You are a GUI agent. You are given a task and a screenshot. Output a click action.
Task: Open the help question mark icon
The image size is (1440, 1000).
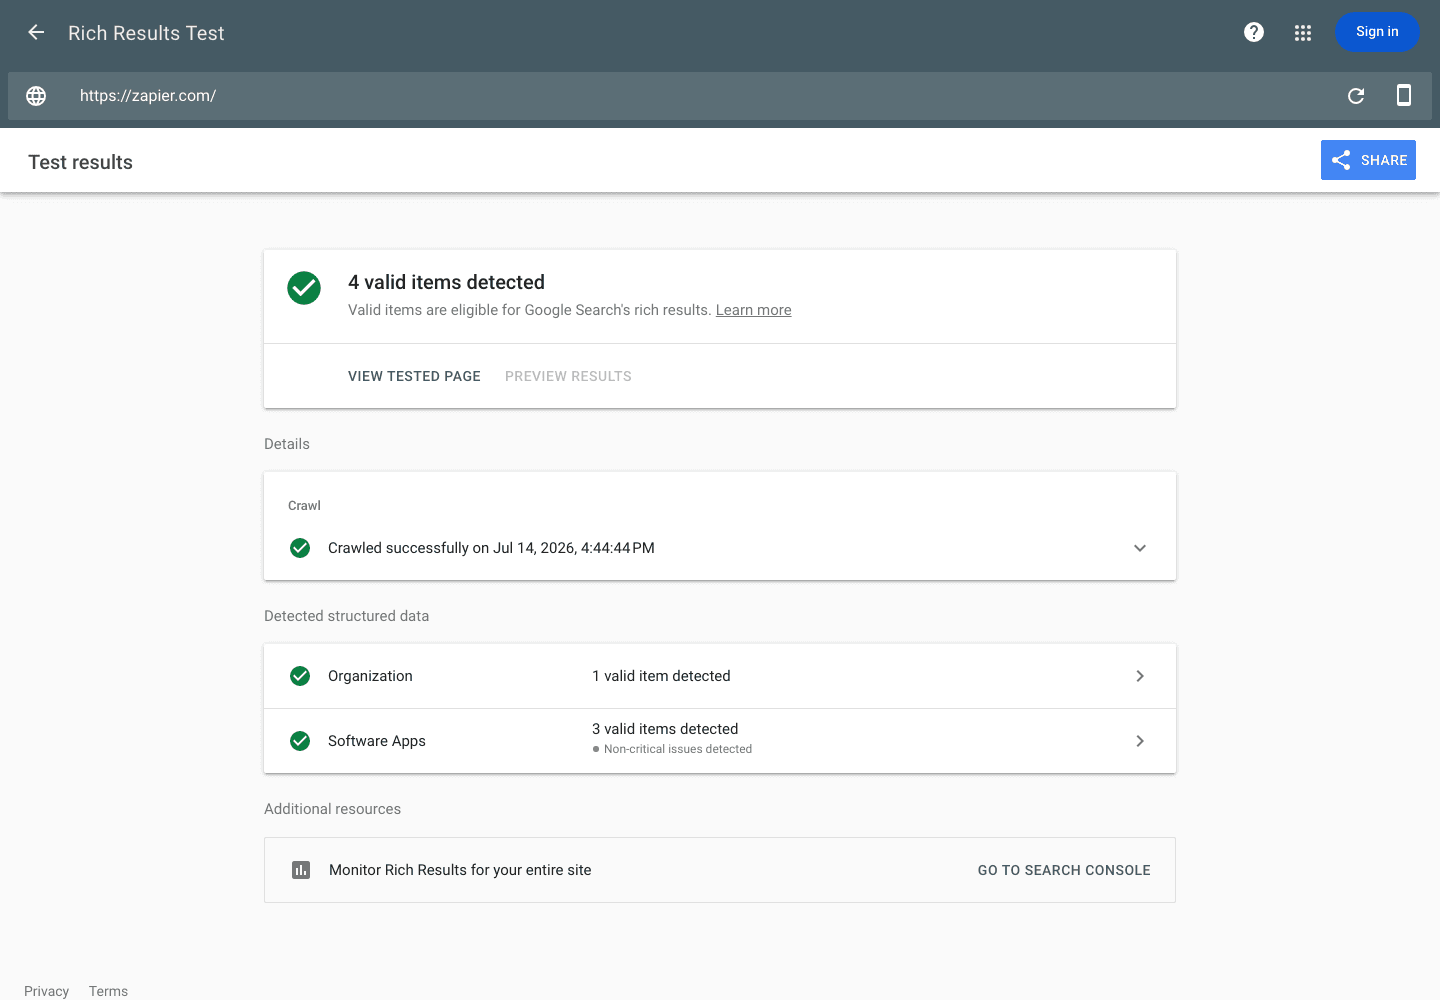[x=1254, y=32]
